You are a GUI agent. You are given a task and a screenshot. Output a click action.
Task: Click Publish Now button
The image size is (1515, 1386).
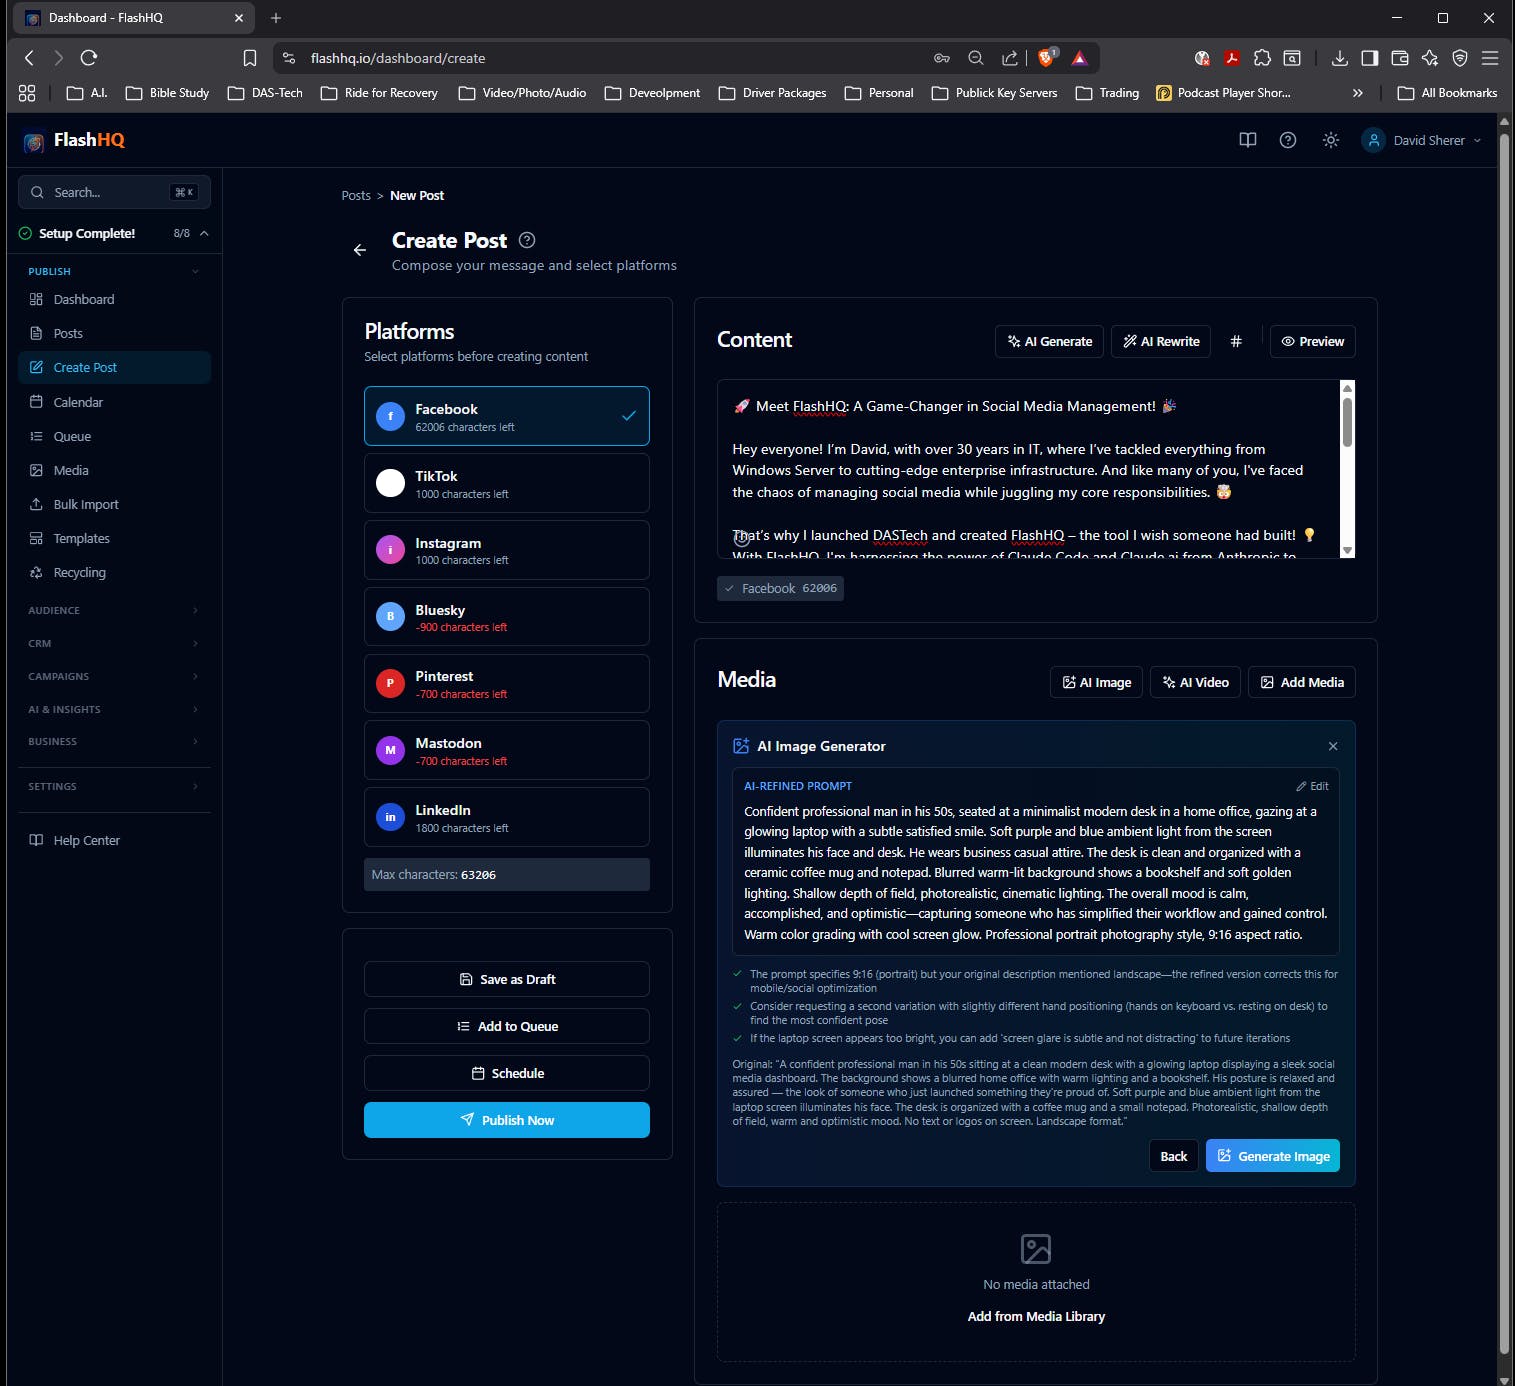tap(507, 1120)
